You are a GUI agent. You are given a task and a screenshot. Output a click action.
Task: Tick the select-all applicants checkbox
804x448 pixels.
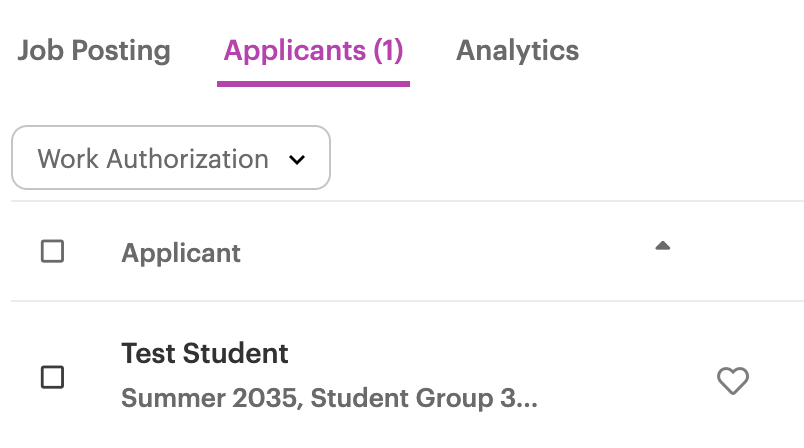coord(52,251)
